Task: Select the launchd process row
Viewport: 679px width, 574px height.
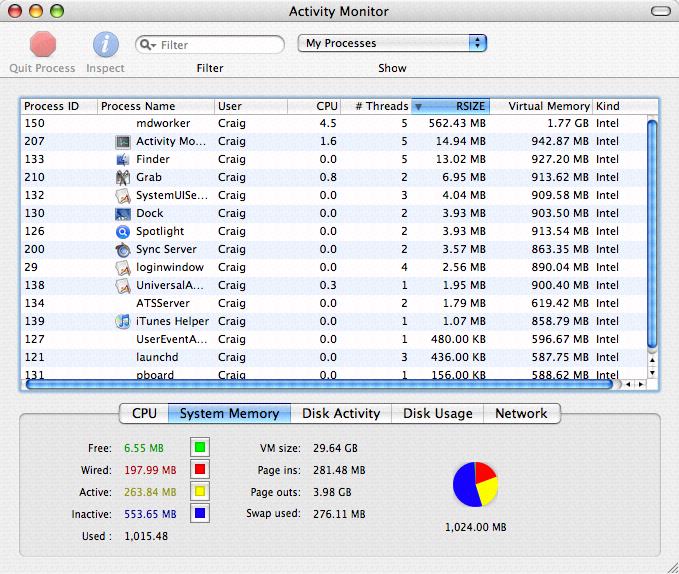Action: (x=333, y=358)
